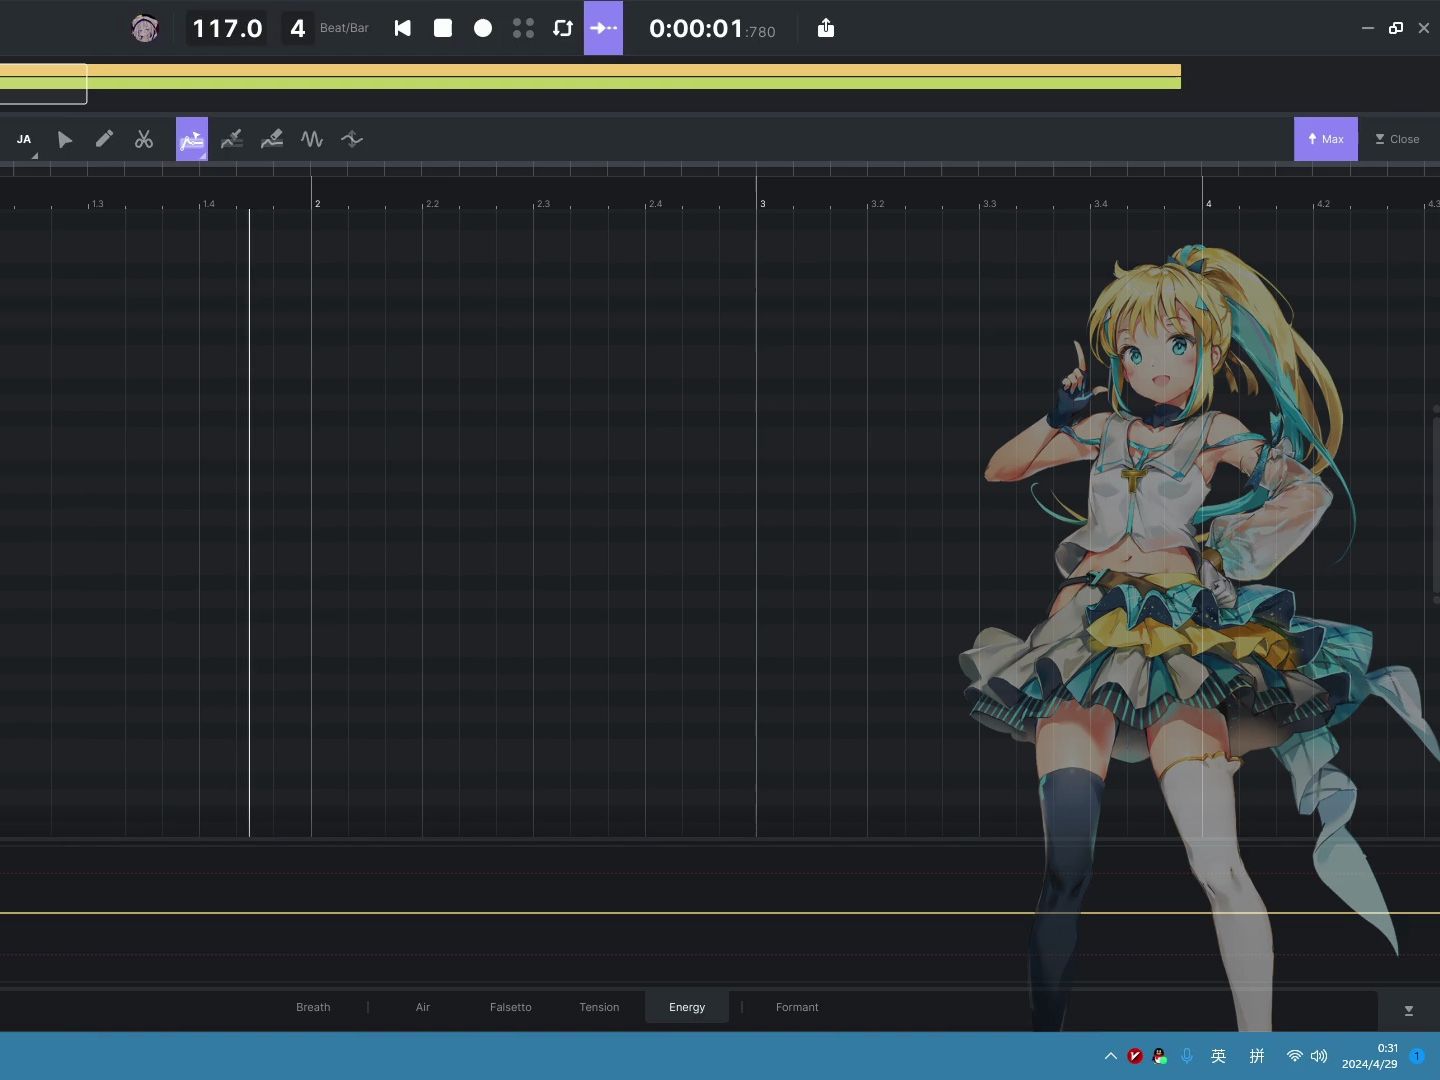Select the arrow pointer tool
The width and height of the screenshot is (1440, 1080).
pyautogui.click(x=65, y=140)
